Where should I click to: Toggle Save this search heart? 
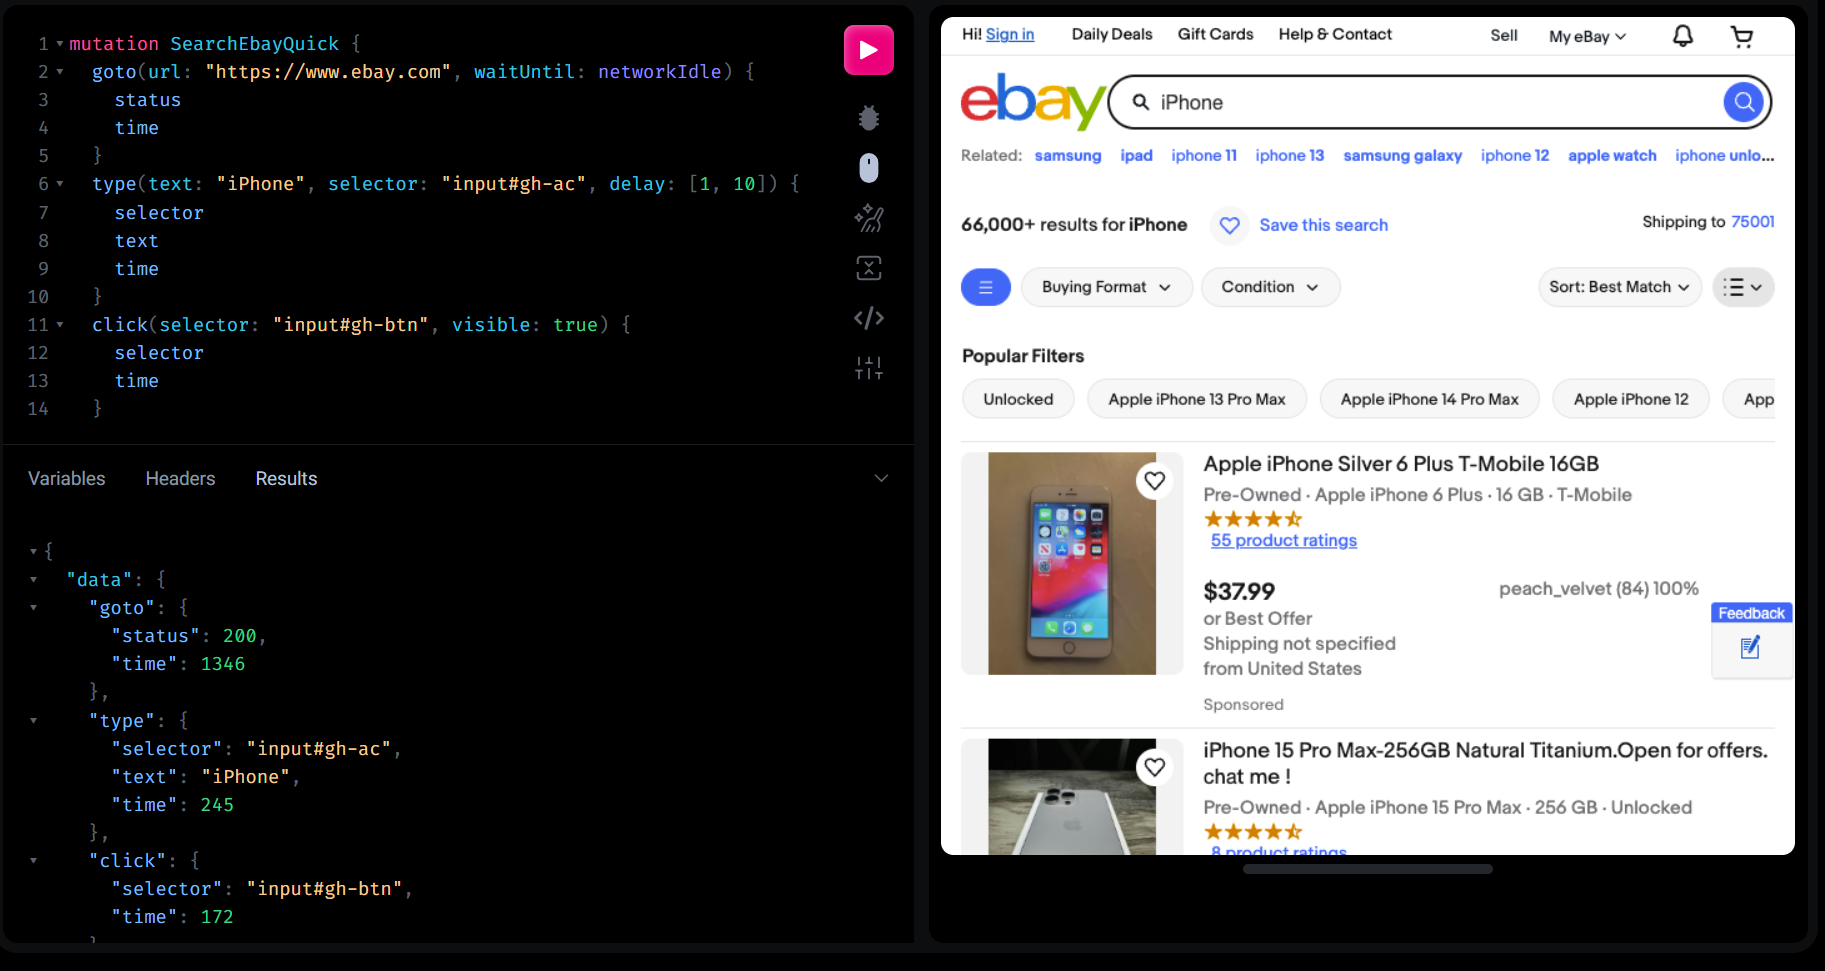(x=1230, y=225)
